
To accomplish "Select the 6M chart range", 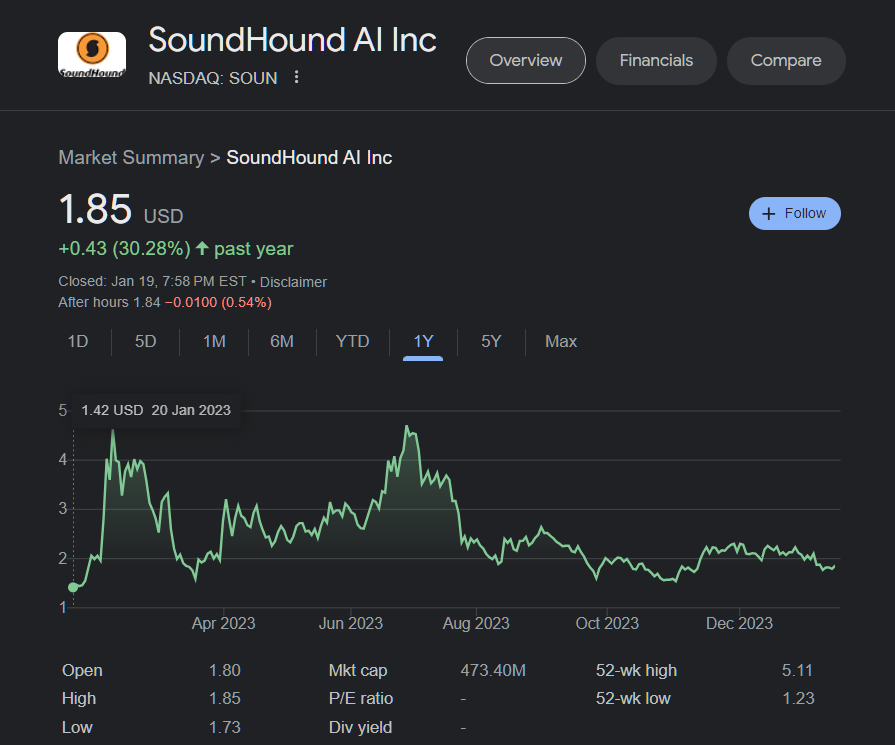I will (x=282, y=341).
